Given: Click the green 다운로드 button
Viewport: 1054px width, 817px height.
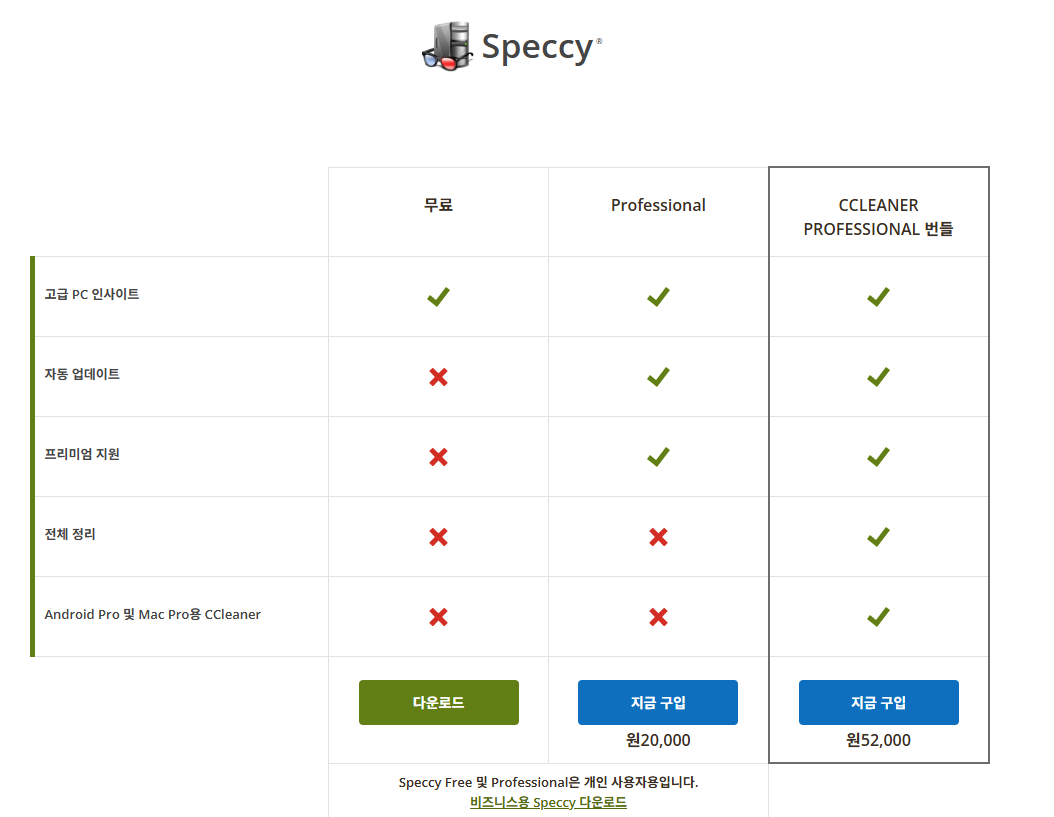Looking at the screenshot, I should (438, 702).
